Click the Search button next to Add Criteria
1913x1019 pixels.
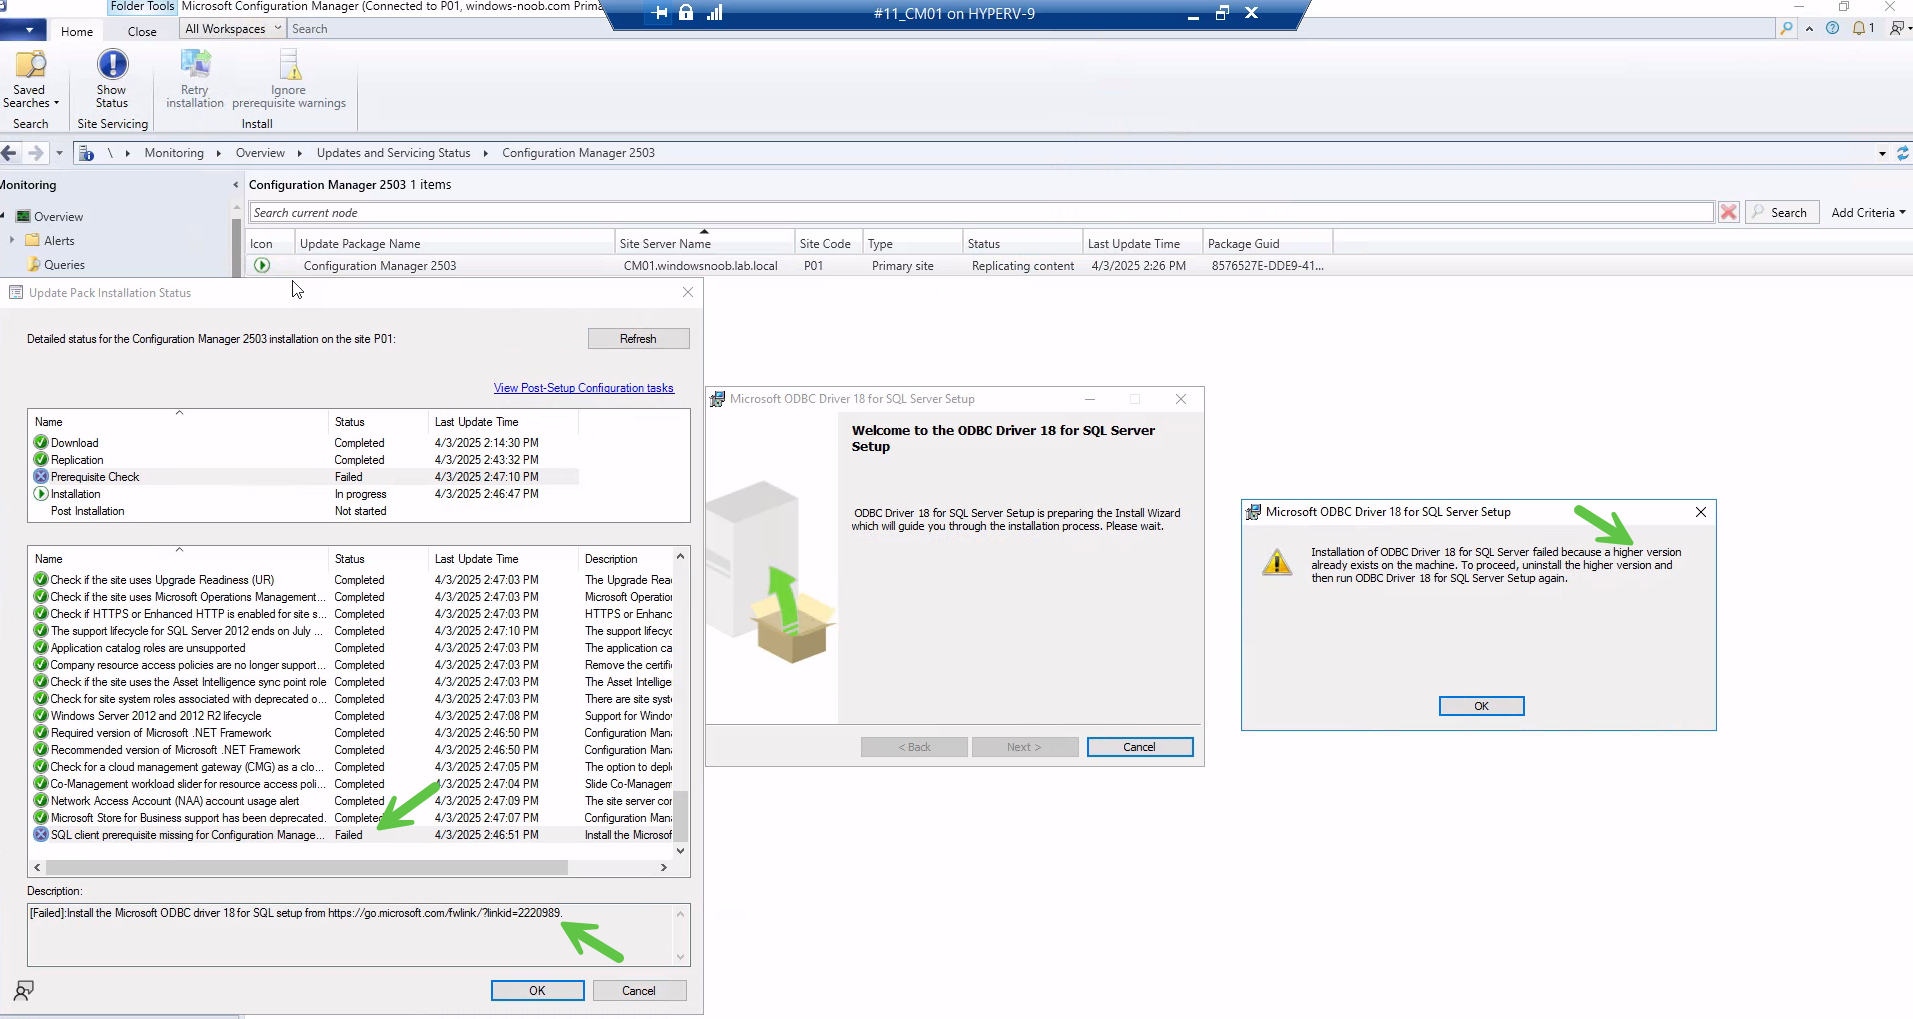1781,213
